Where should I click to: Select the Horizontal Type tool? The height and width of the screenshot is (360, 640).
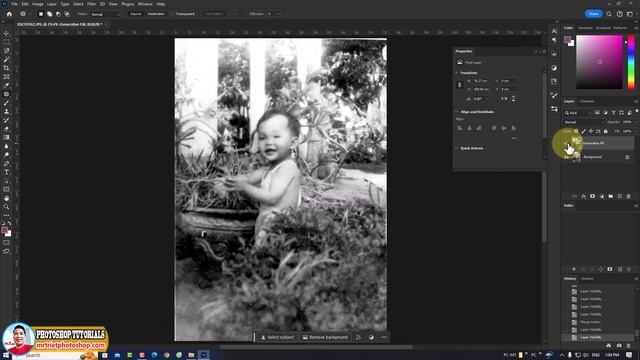point(6,172)
